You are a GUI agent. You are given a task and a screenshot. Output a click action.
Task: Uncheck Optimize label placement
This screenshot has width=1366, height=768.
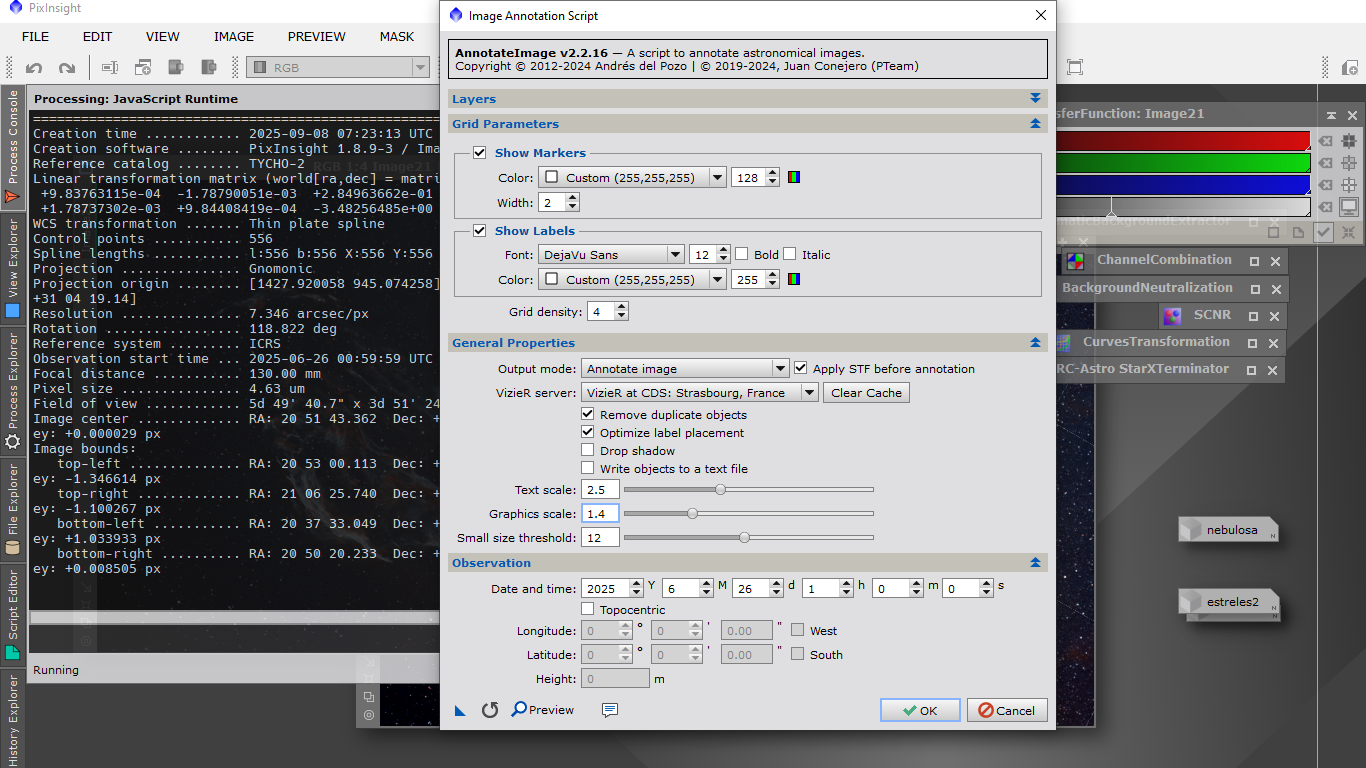pos(588,433)
